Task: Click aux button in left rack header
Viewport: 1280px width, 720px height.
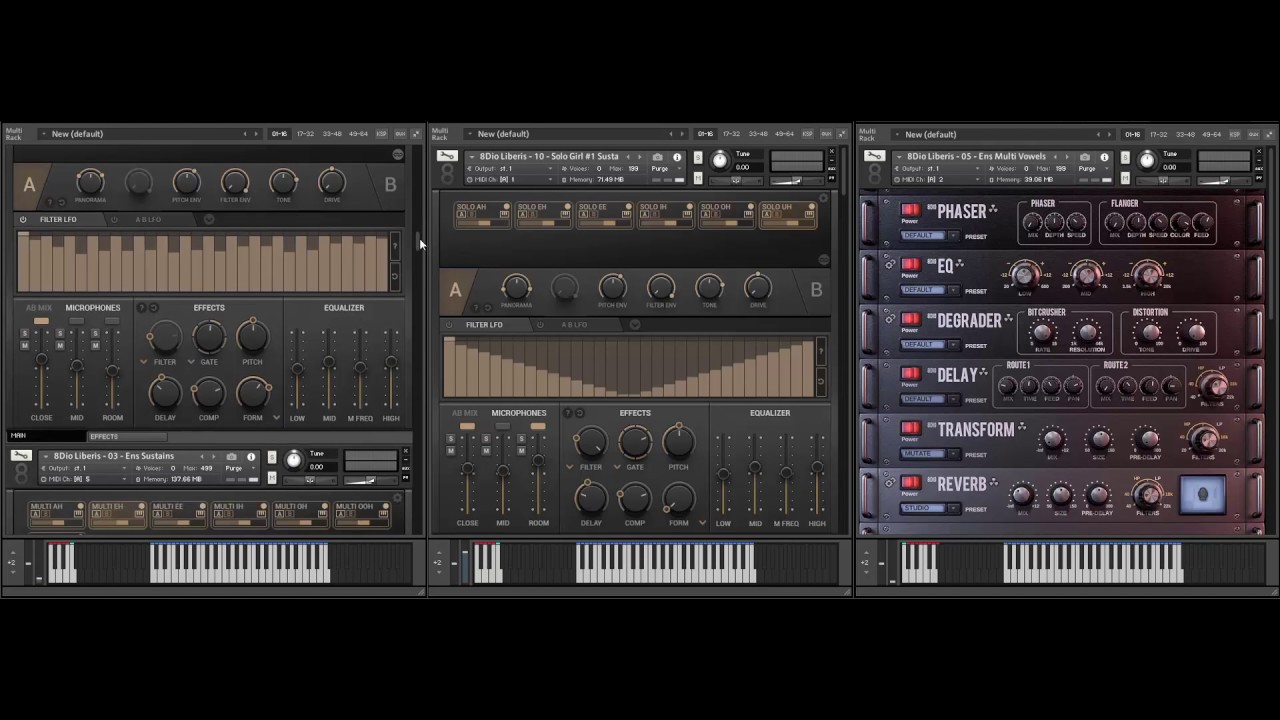Action: click(x=400, y=134)
